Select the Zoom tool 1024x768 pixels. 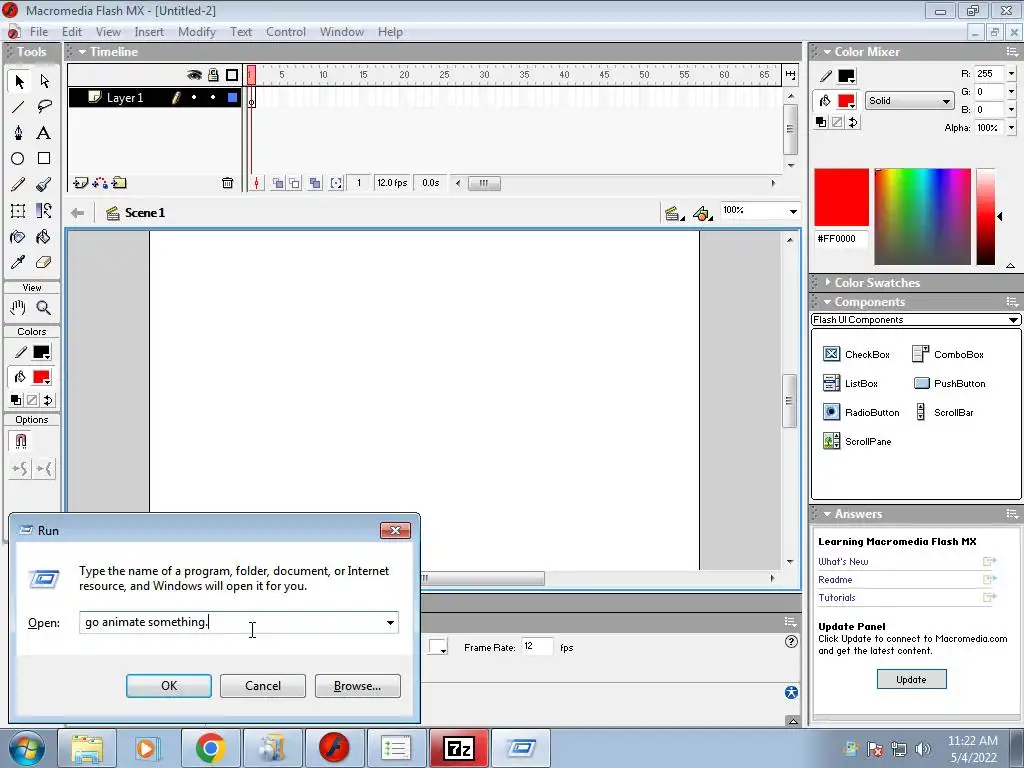coord(44,308)
